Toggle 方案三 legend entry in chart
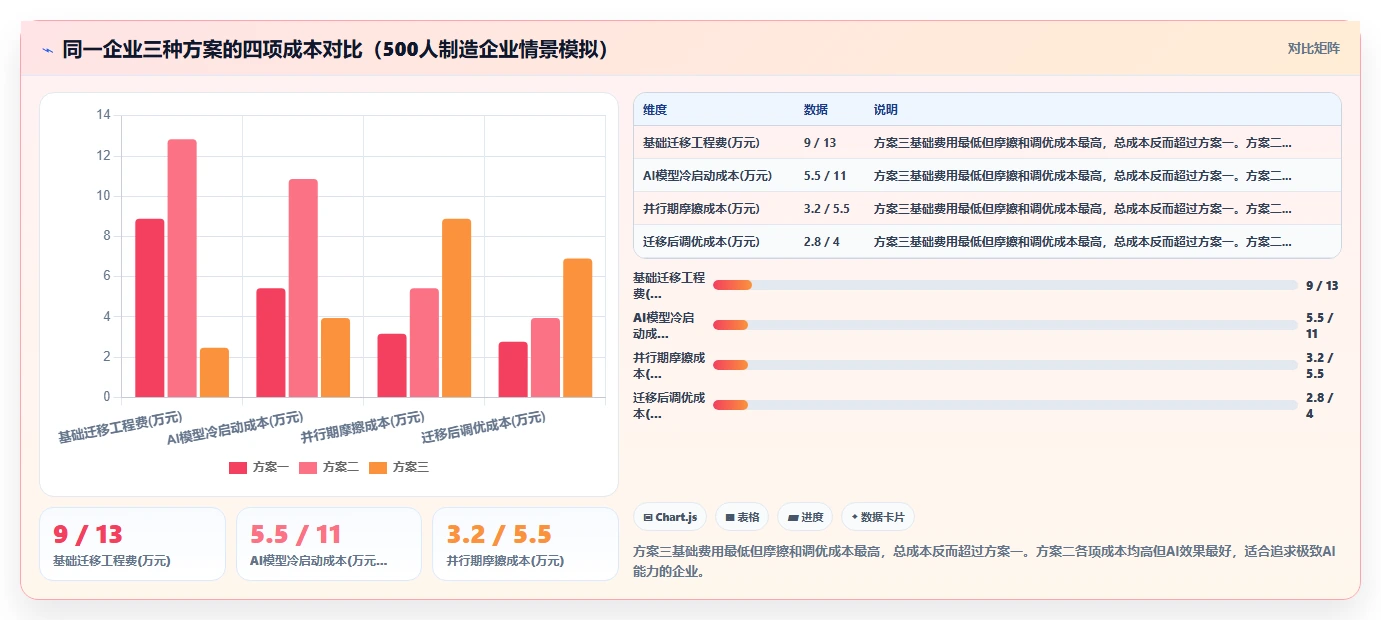Viewport: 1381px width, 620px height. click(399, 467)
